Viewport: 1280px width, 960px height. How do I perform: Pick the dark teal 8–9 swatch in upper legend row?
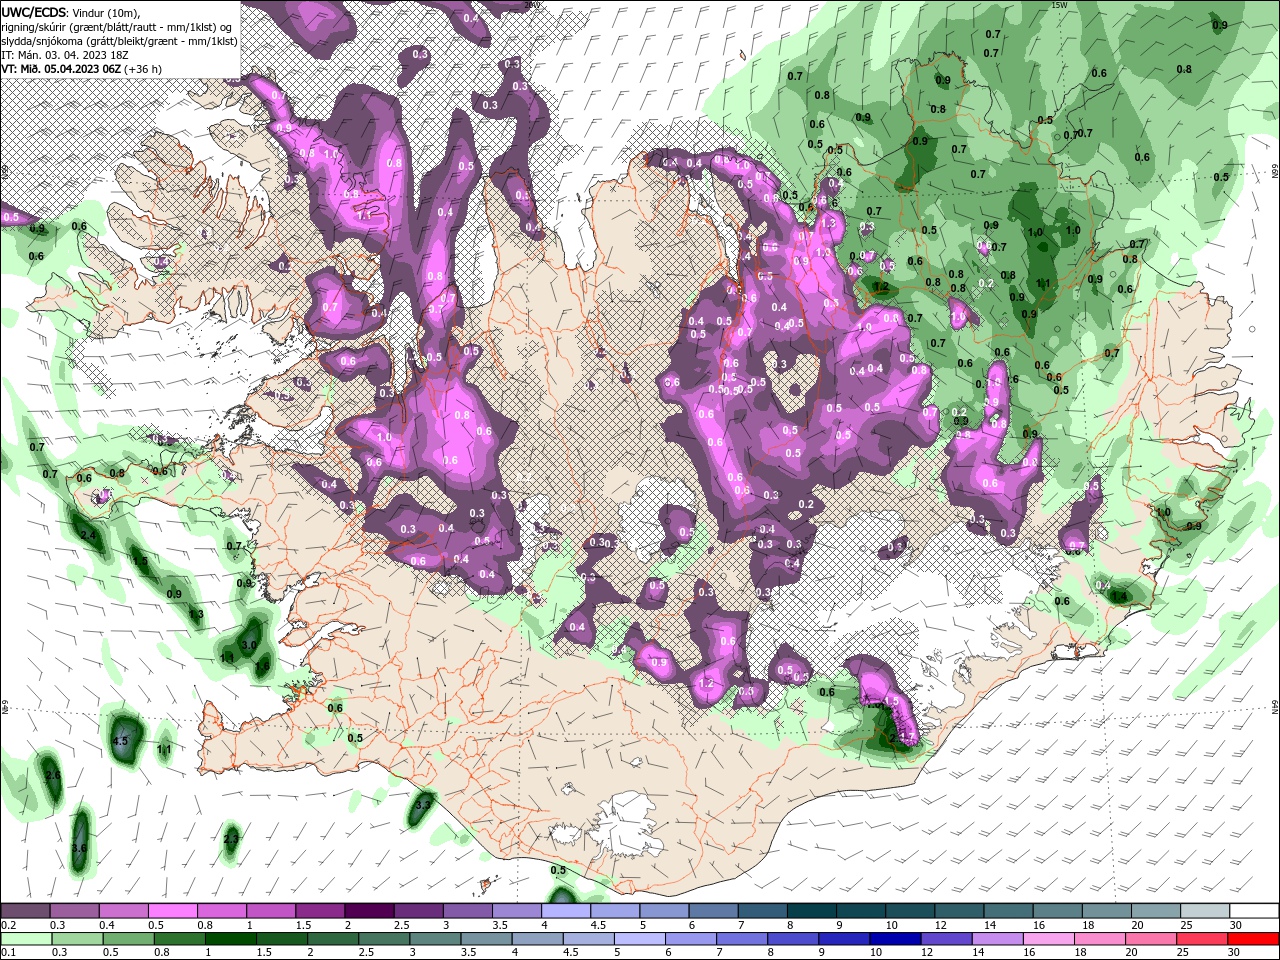pyautogui.click(x=812, y=911)
